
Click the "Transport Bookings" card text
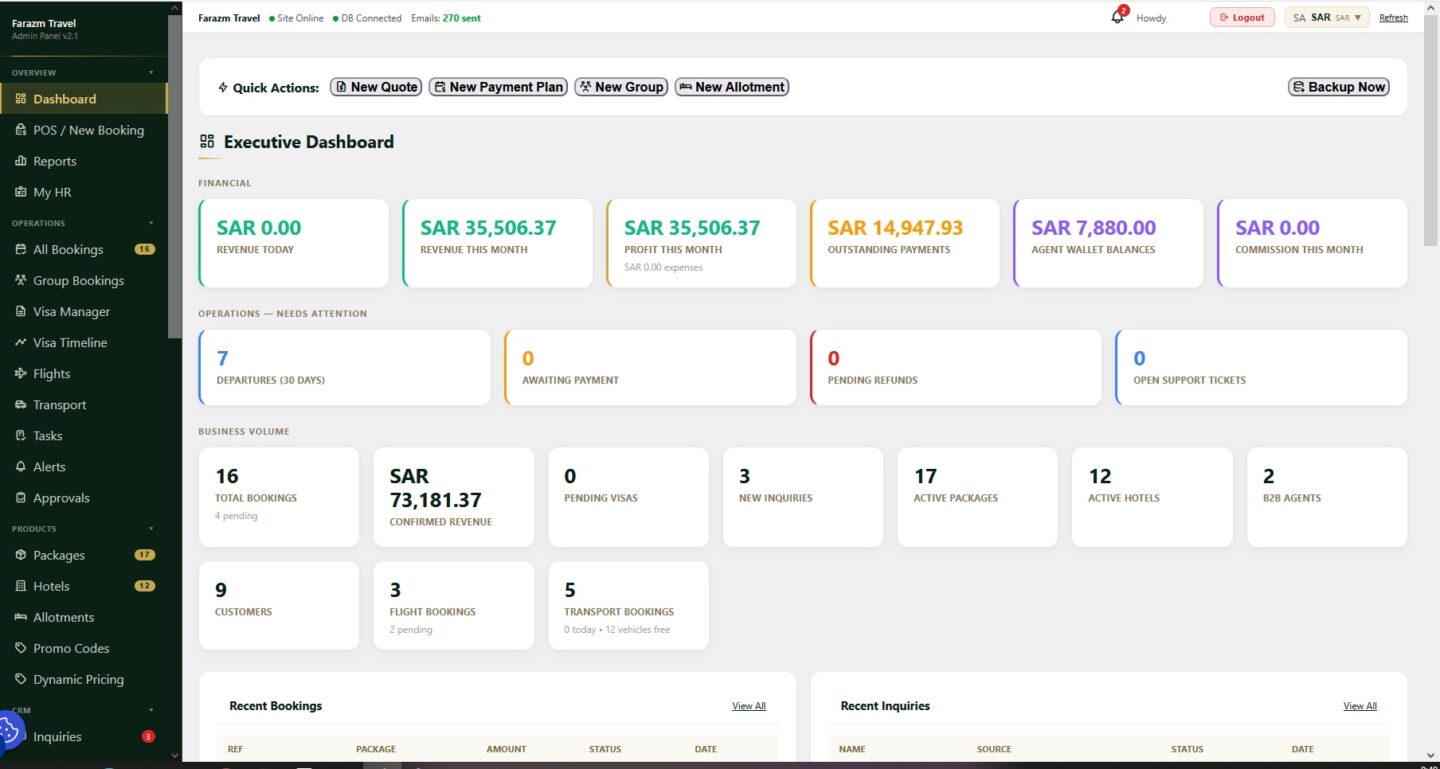(619, 612)
